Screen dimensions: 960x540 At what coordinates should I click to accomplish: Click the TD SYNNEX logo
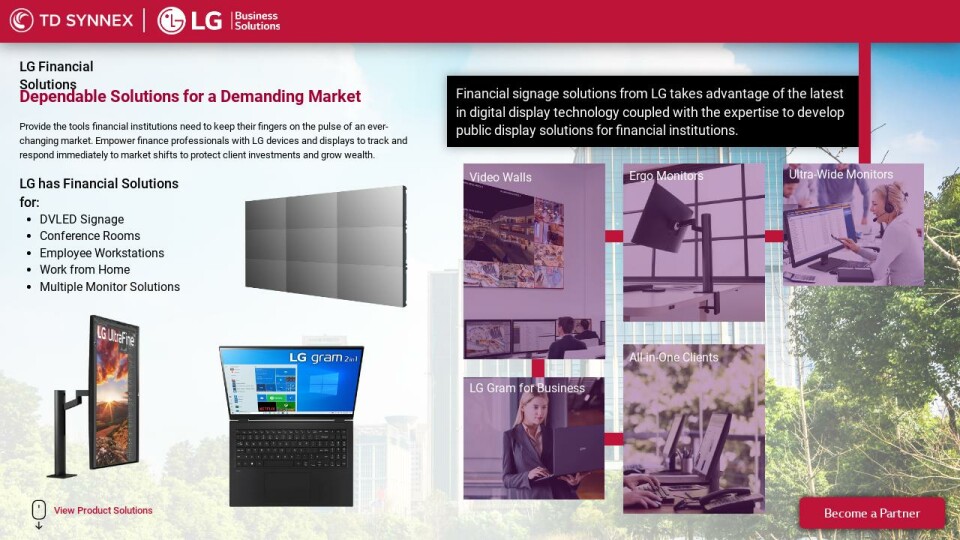pyautogui.click(x=71, y=20)
